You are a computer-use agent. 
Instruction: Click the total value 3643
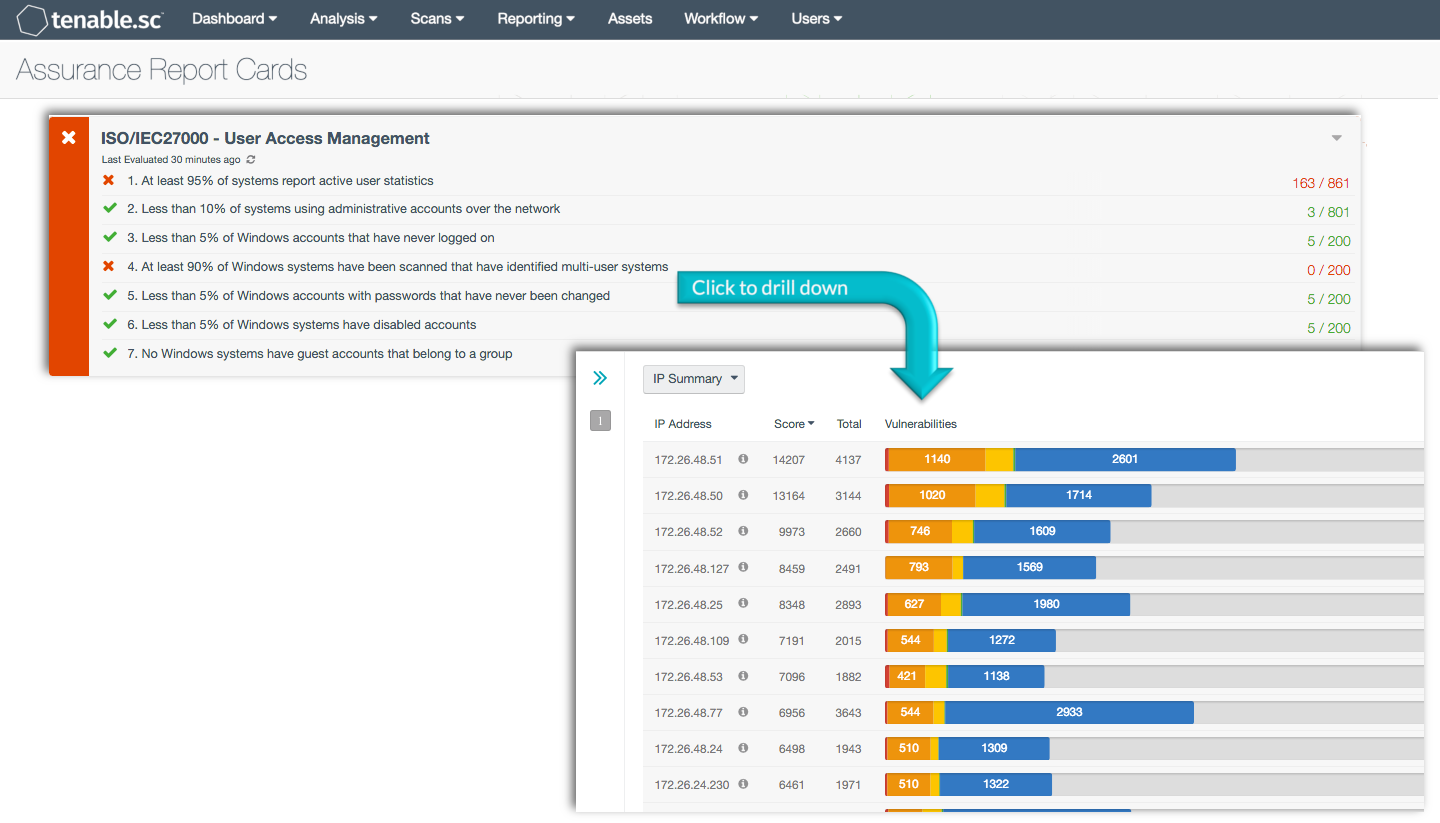849,713
